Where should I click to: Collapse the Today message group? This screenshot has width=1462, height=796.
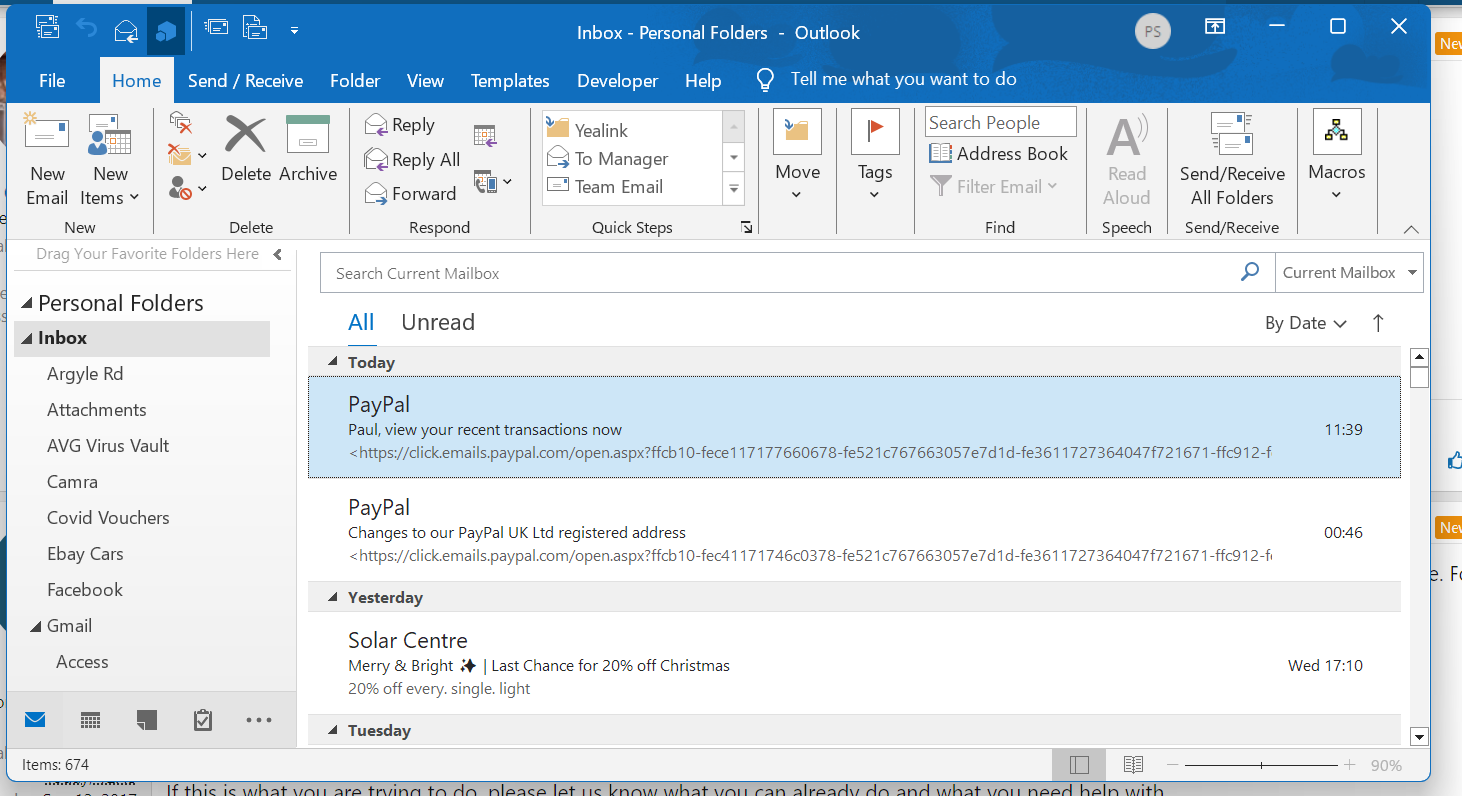click(334, 363)
